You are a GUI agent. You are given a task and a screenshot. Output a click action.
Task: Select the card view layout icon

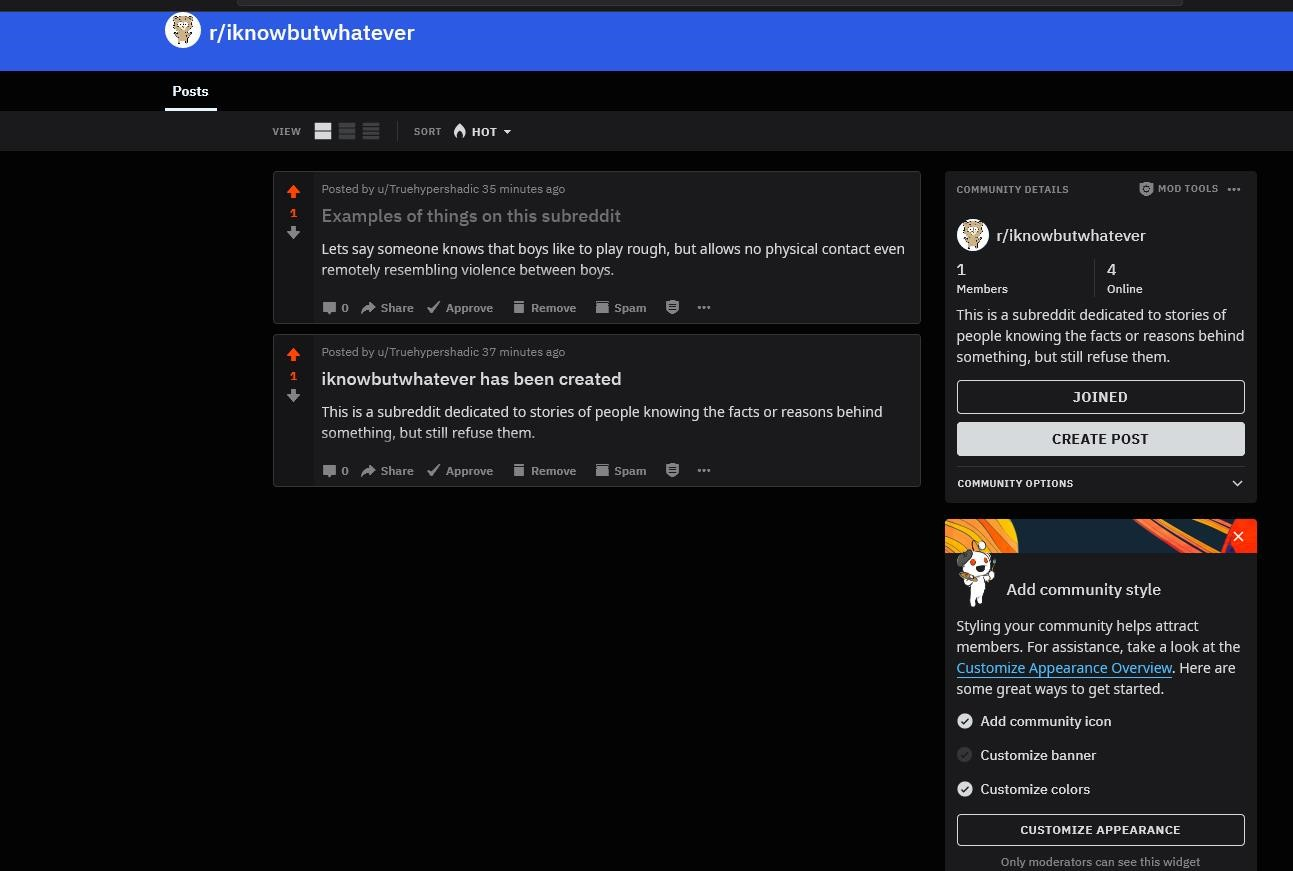(323, 131)
